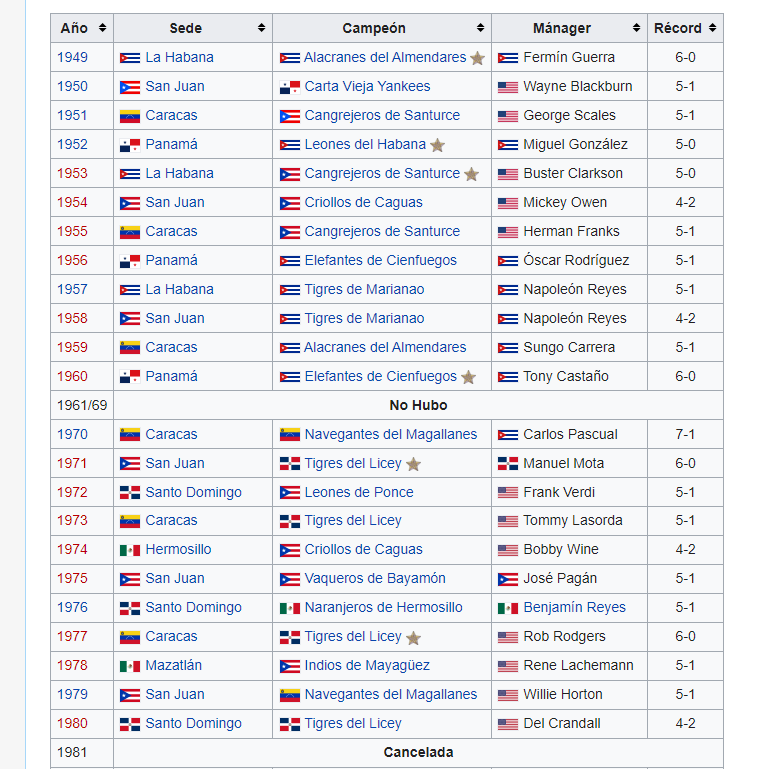Screen dimensions: 780x769
Task: Click the Mickey Owen manager cell
Action: point(570,202)
